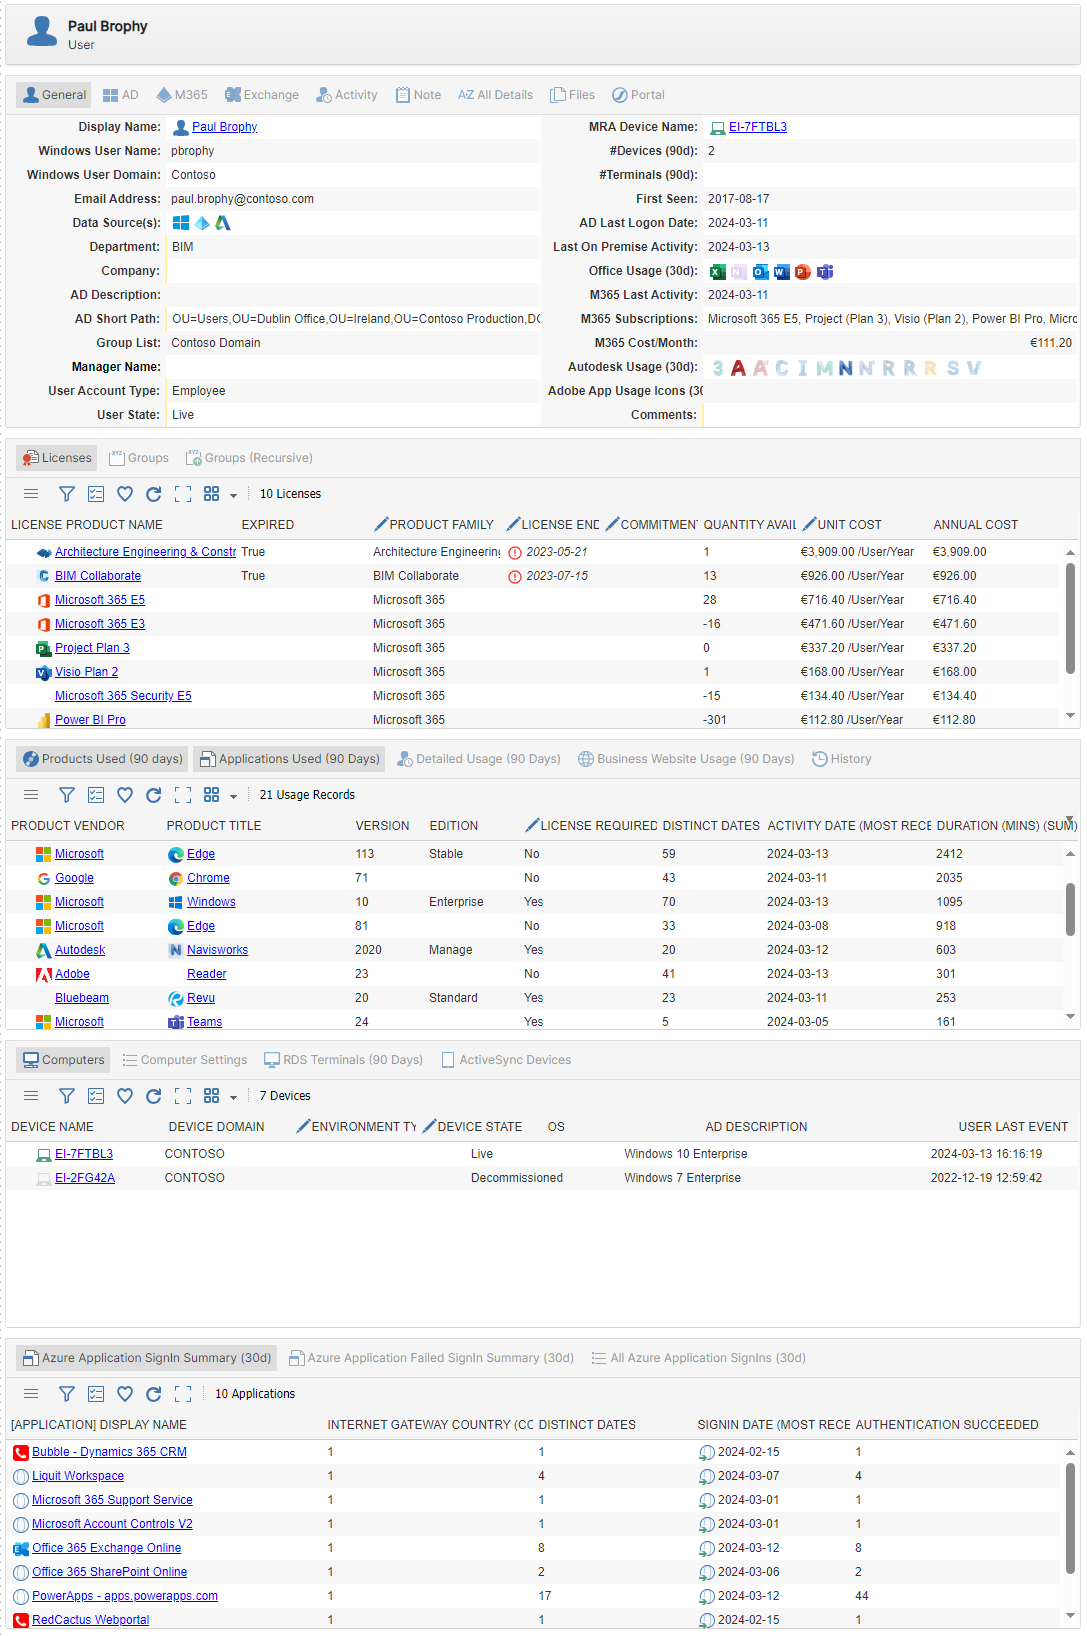Click scroll up arrow in Licenses table
Screen dimensions: 1087x1636
[x=1070, y=552]
